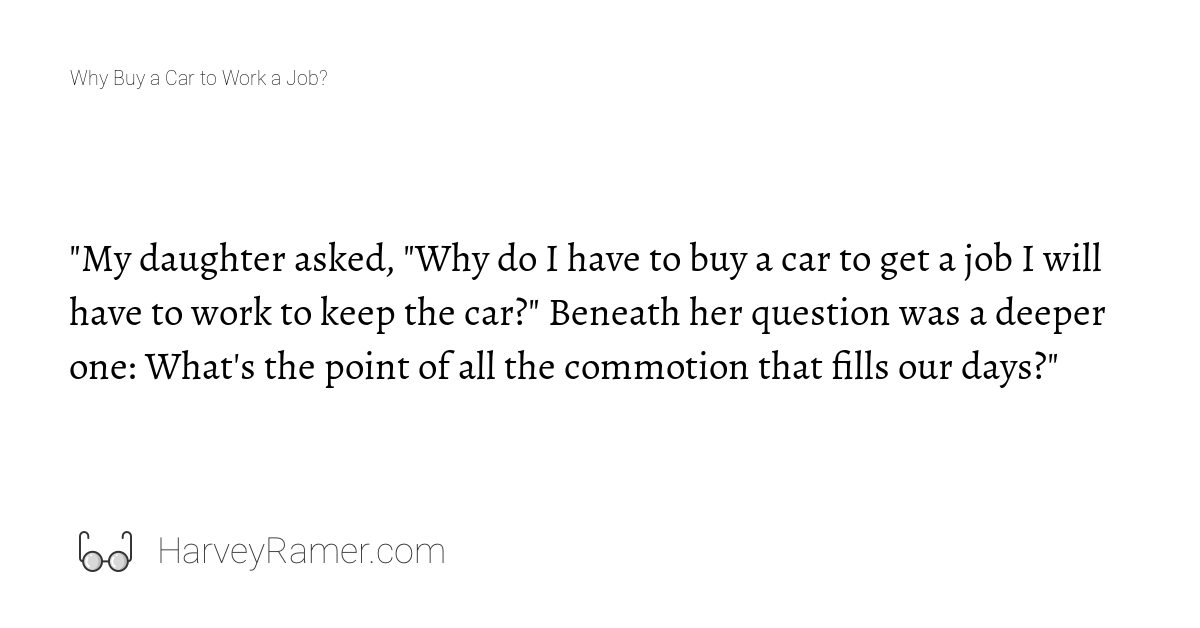Click the word "Job?" in the header title
Viewport: 1200px width, 628px height.
(x=306, y=78)
